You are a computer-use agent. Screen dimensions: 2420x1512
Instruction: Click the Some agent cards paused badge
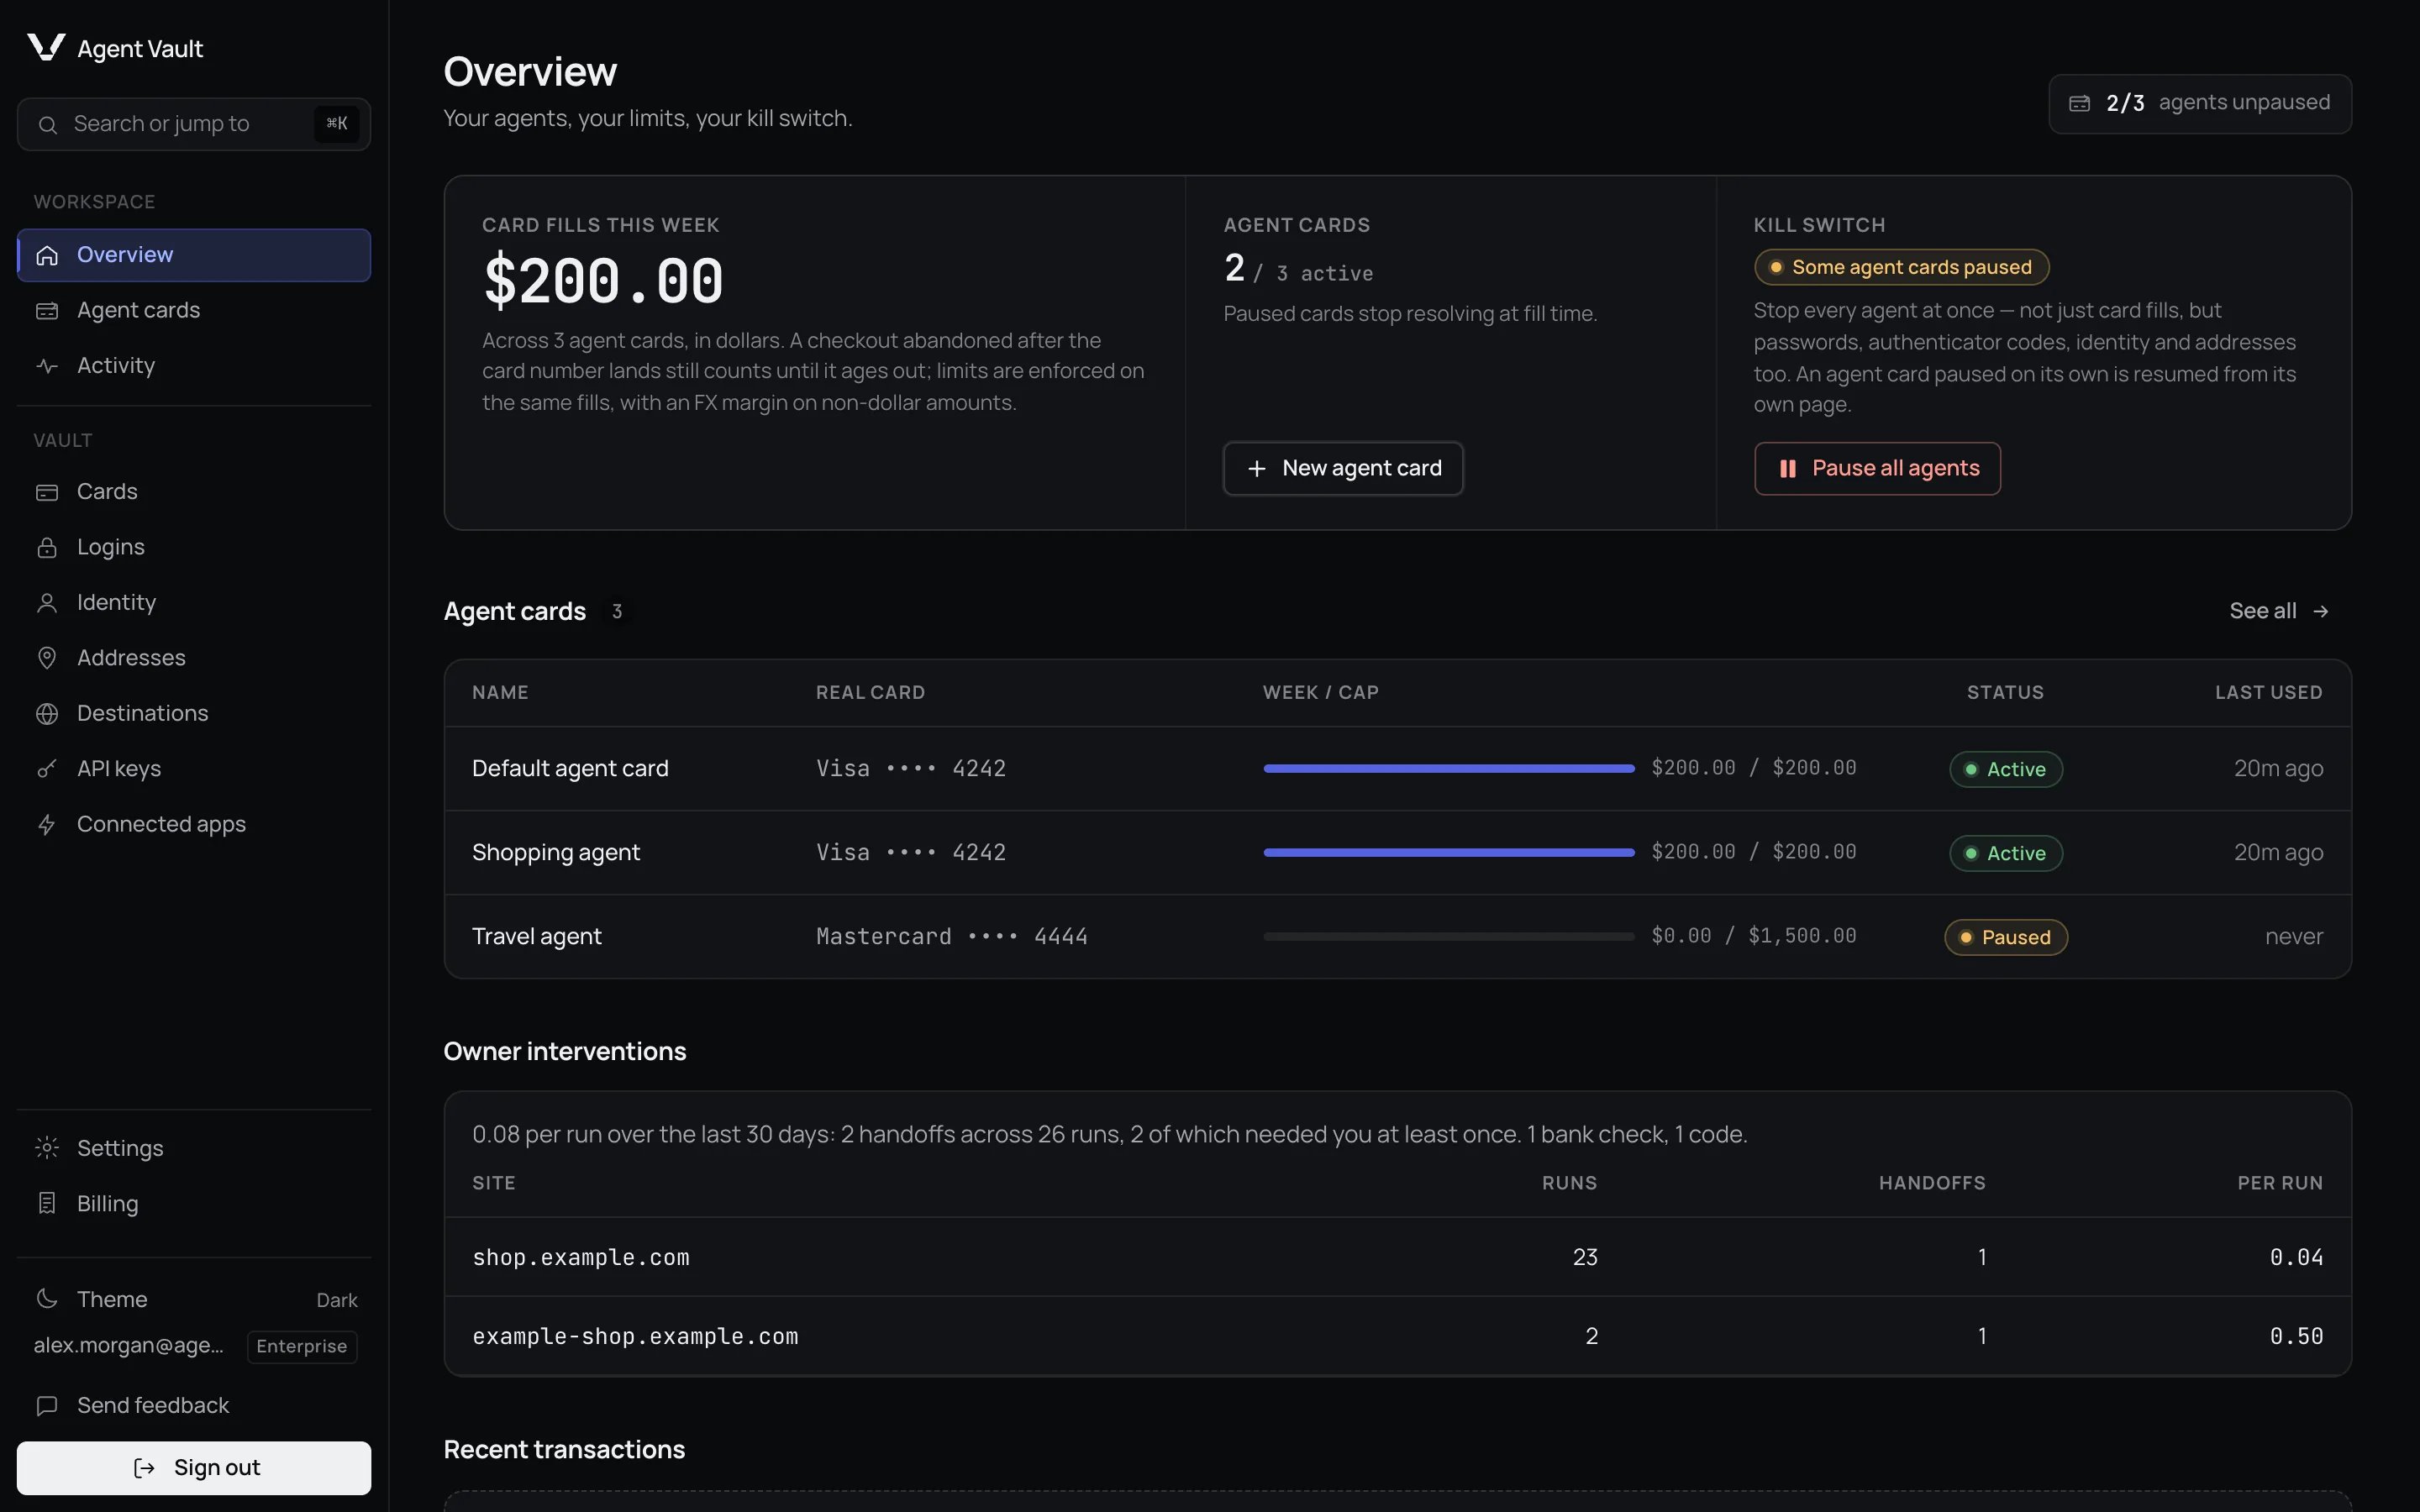click(x=1902, y=267)
